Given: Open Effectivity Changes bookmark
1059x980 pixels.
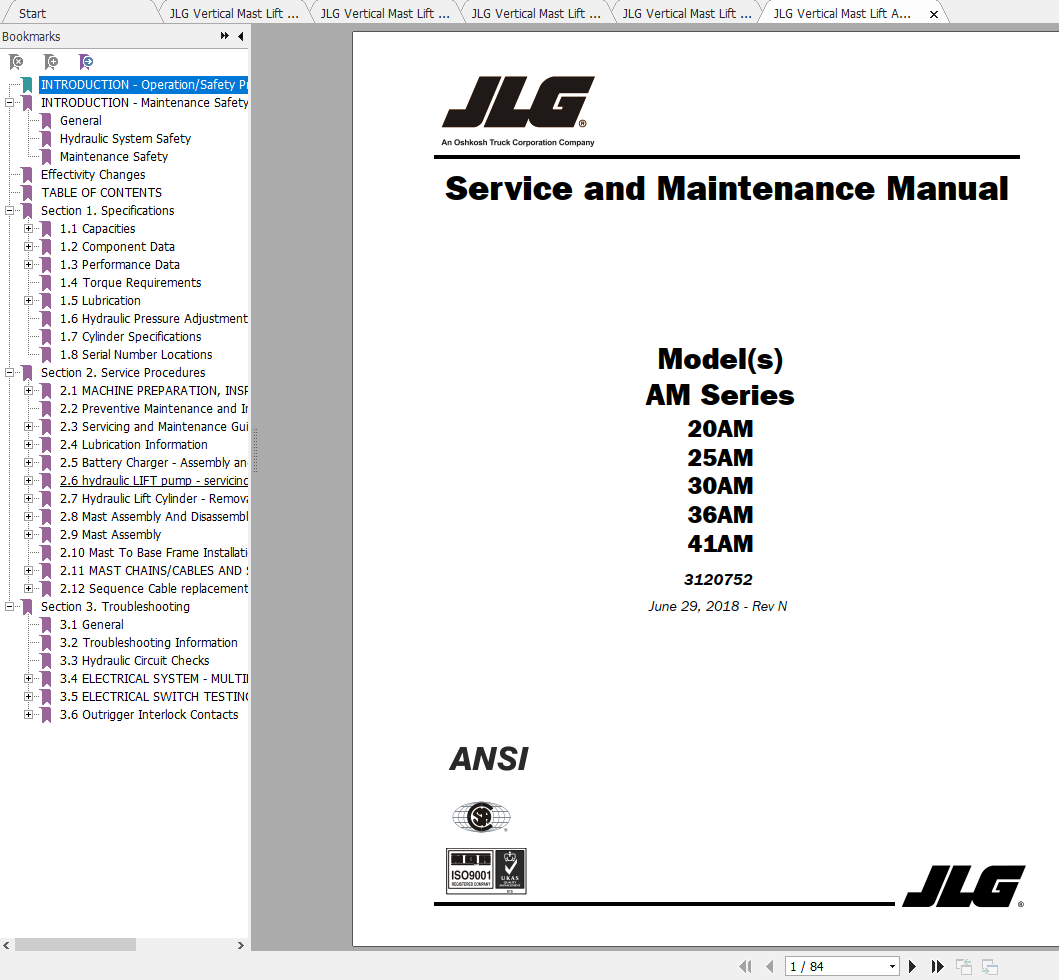Looking at the screenshot, I should (x=93, y=175).
